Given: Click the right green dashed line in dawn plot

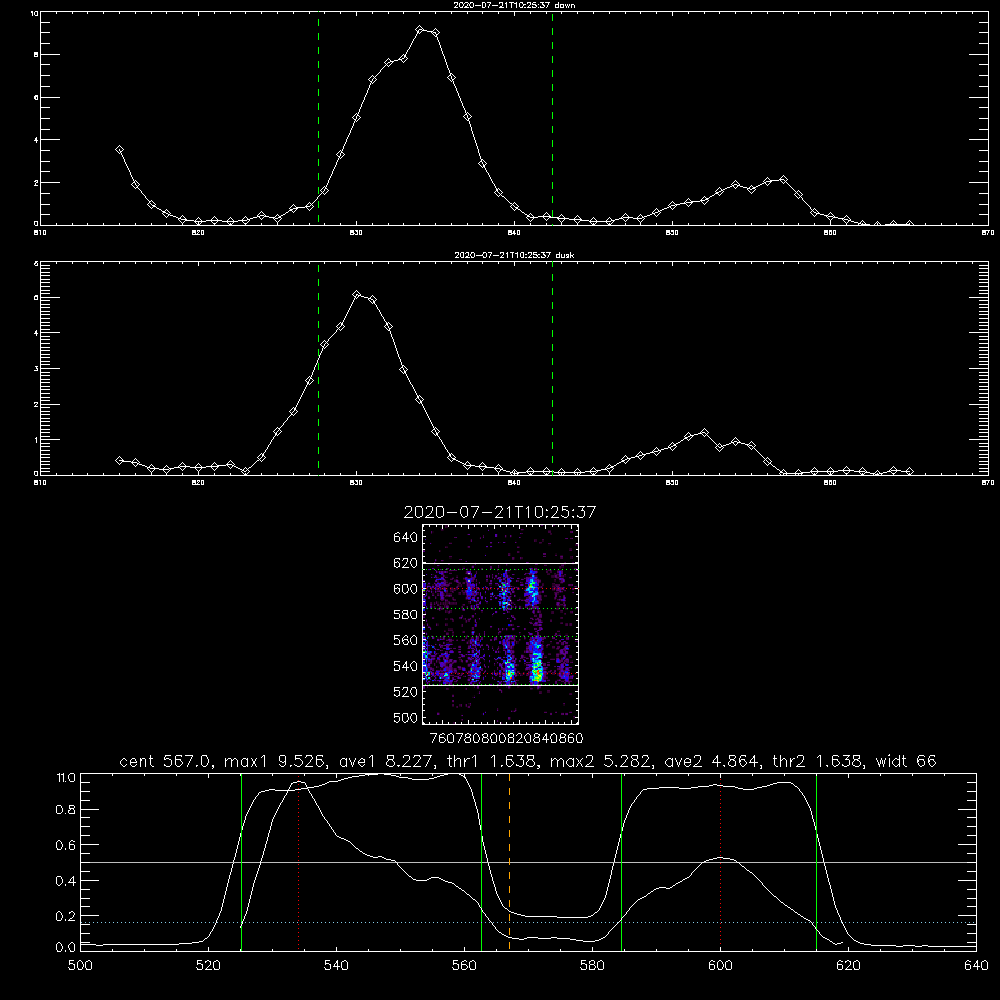Looking at the screenshot, I should [552, 119].
